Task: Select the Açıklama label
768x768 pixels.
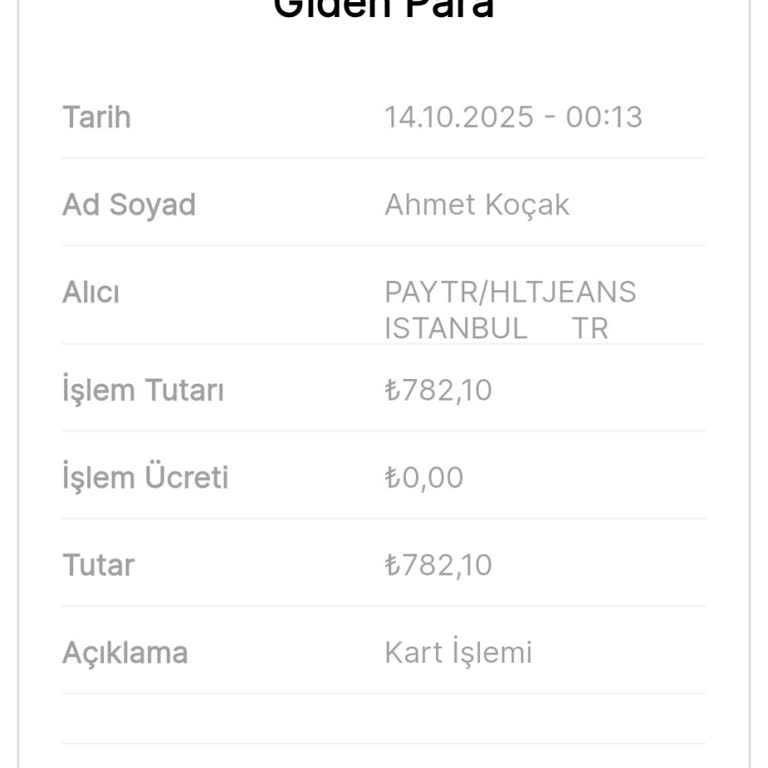Action: click(x=125, y=653)
